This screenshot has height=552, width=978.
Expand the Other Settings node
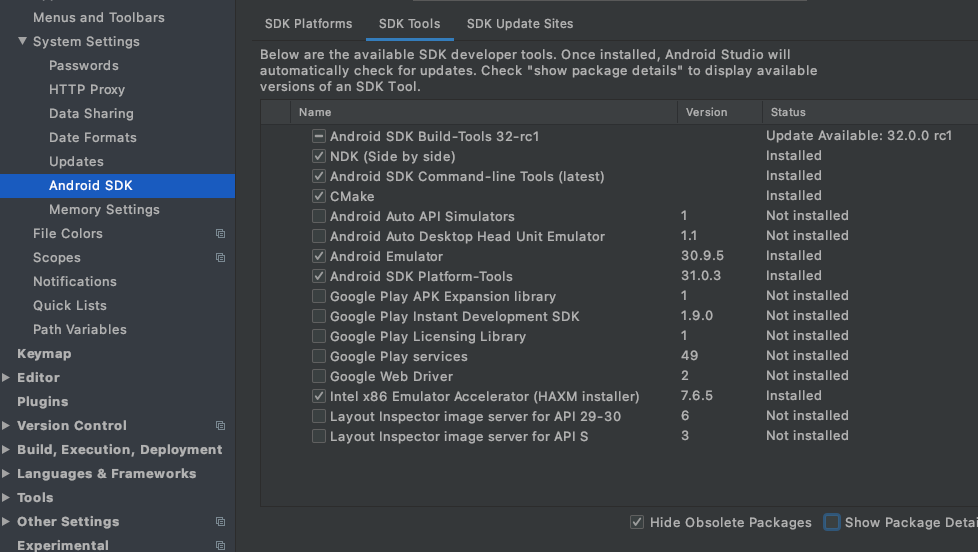pos(6,521)
